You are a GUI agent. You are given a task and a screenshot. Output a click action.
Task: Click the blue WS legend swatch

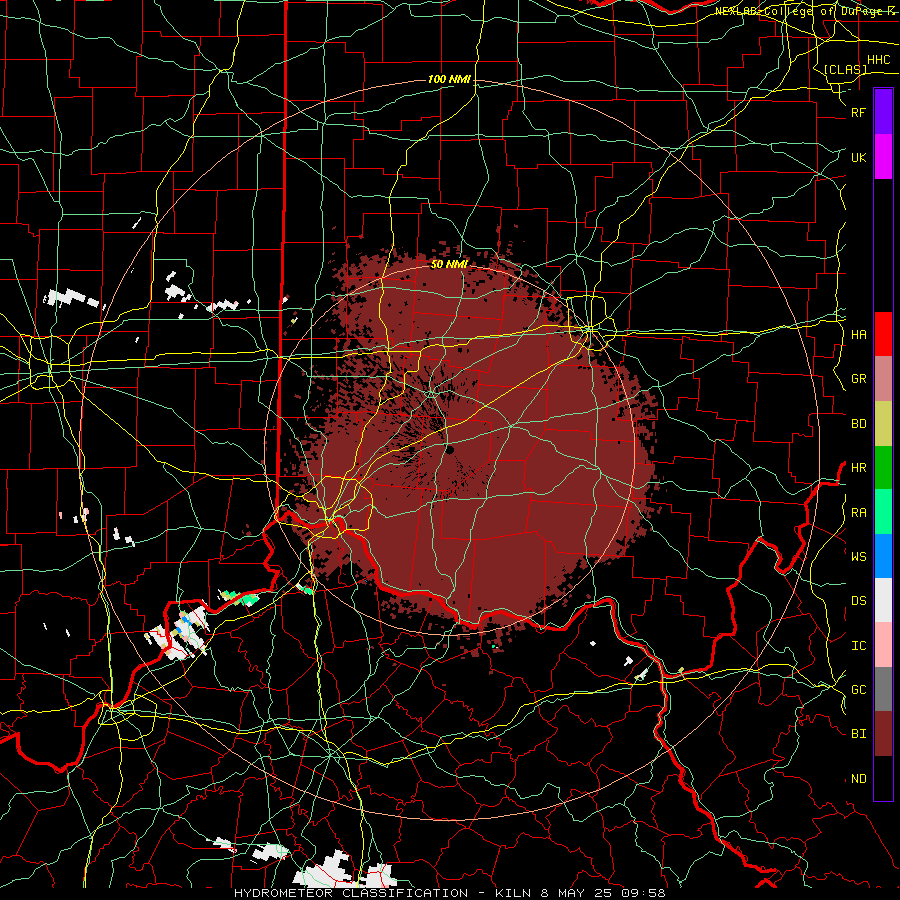click(x=883, y=556)
